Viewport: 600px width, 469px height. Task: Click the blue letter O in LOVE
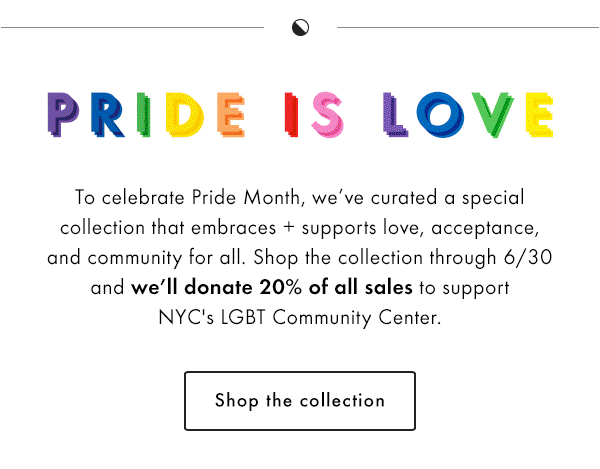coord(440,114)
